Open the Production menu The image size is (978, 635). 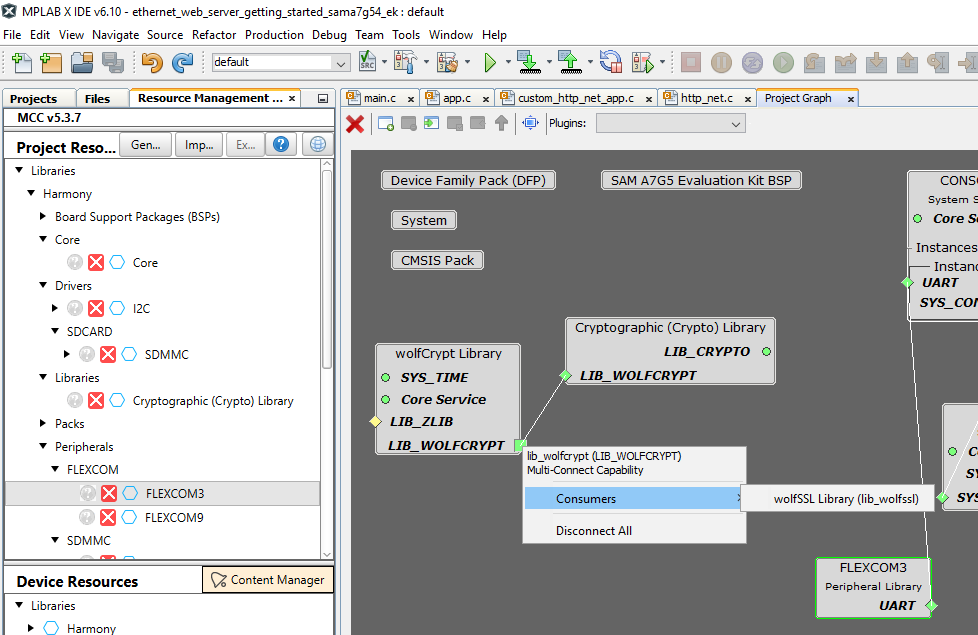point(274,35)
